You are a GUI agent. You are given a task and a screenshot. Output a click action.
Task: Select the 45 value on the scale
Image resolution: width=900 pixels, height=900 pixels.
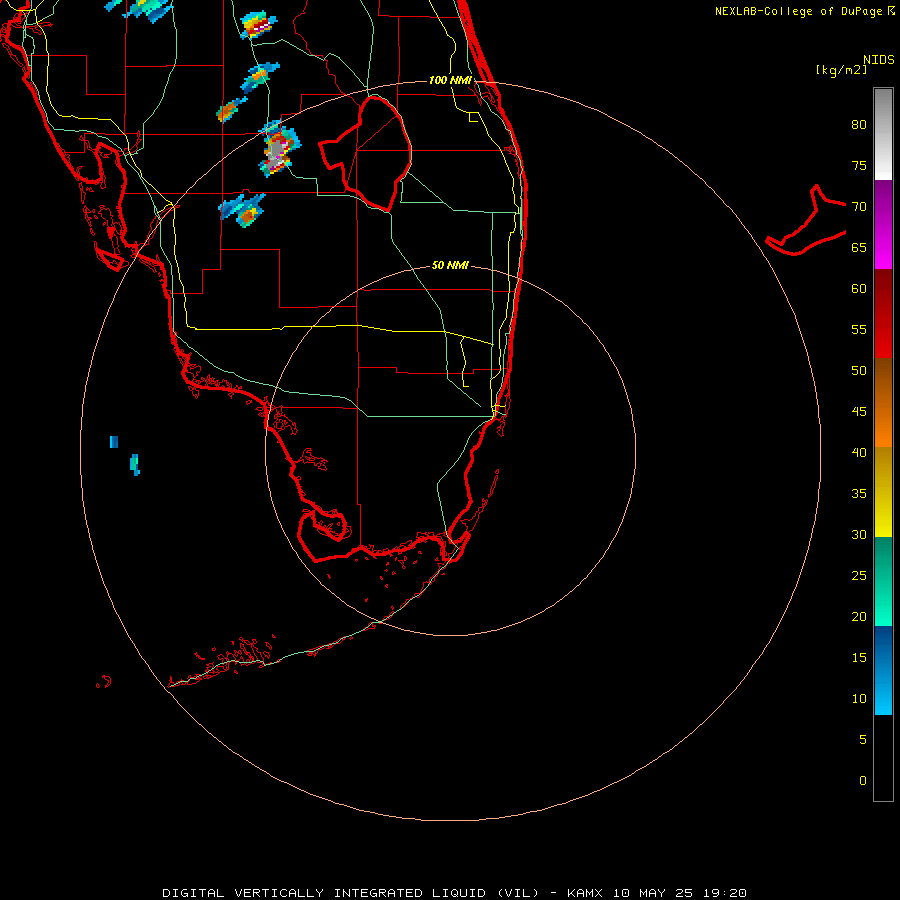tap(859, 412)
